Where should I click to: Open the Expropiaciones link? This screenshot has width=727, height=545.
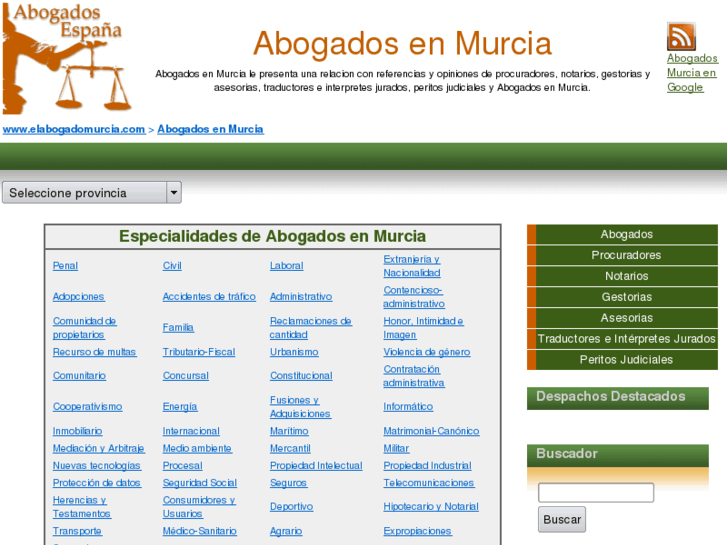[417, 531]
